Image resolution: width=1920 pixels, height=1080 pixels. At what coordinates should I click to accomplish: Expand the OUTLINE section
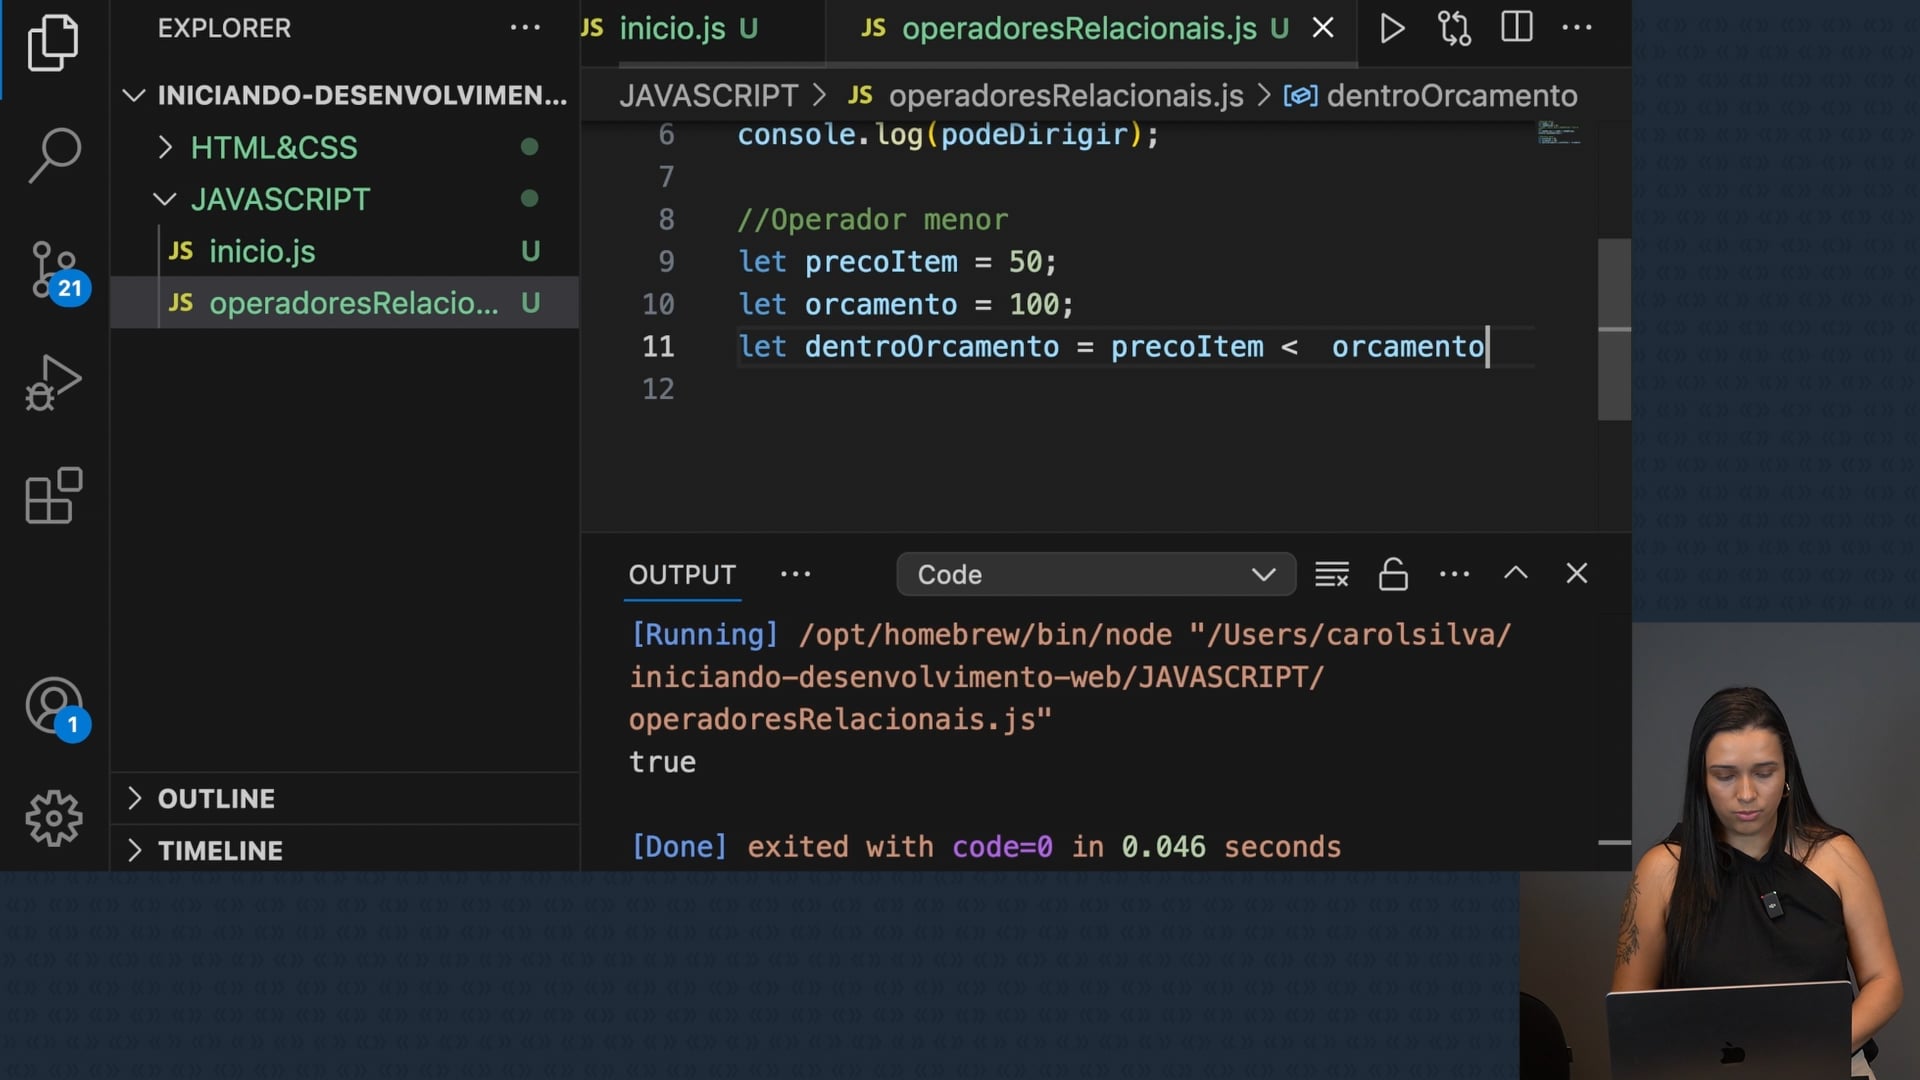click(x=216, y=799)
